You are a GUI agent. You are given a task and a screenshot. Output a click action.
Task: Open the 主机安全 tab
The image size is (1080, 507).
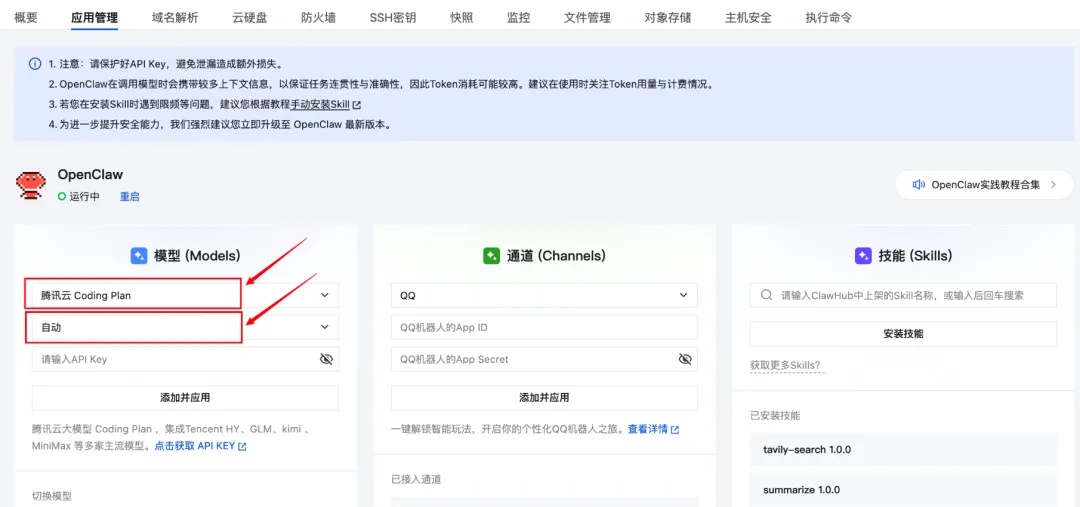tap(748, 18)
